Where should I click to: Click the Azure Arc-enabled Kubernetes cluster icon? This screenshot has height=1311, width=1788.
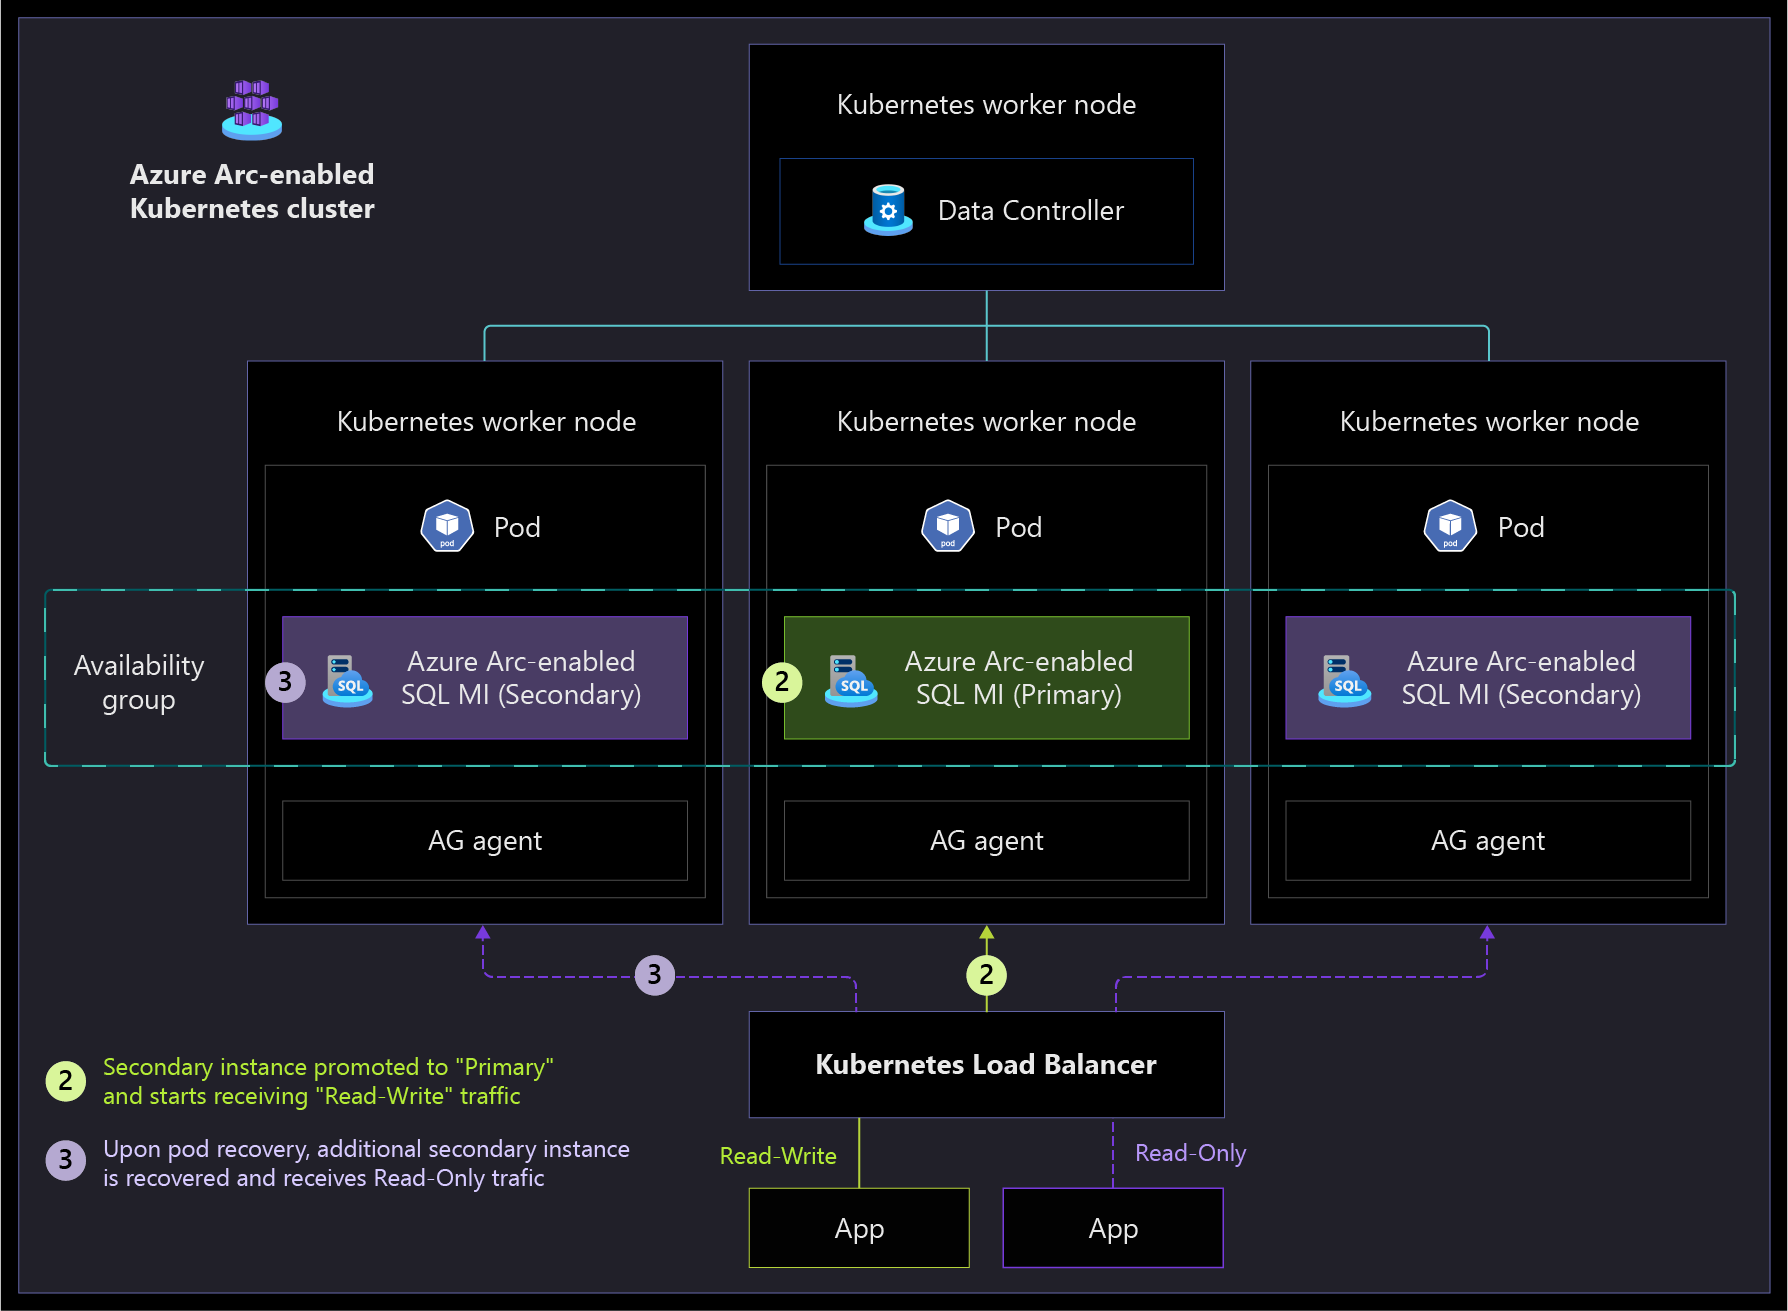(252, 109)
